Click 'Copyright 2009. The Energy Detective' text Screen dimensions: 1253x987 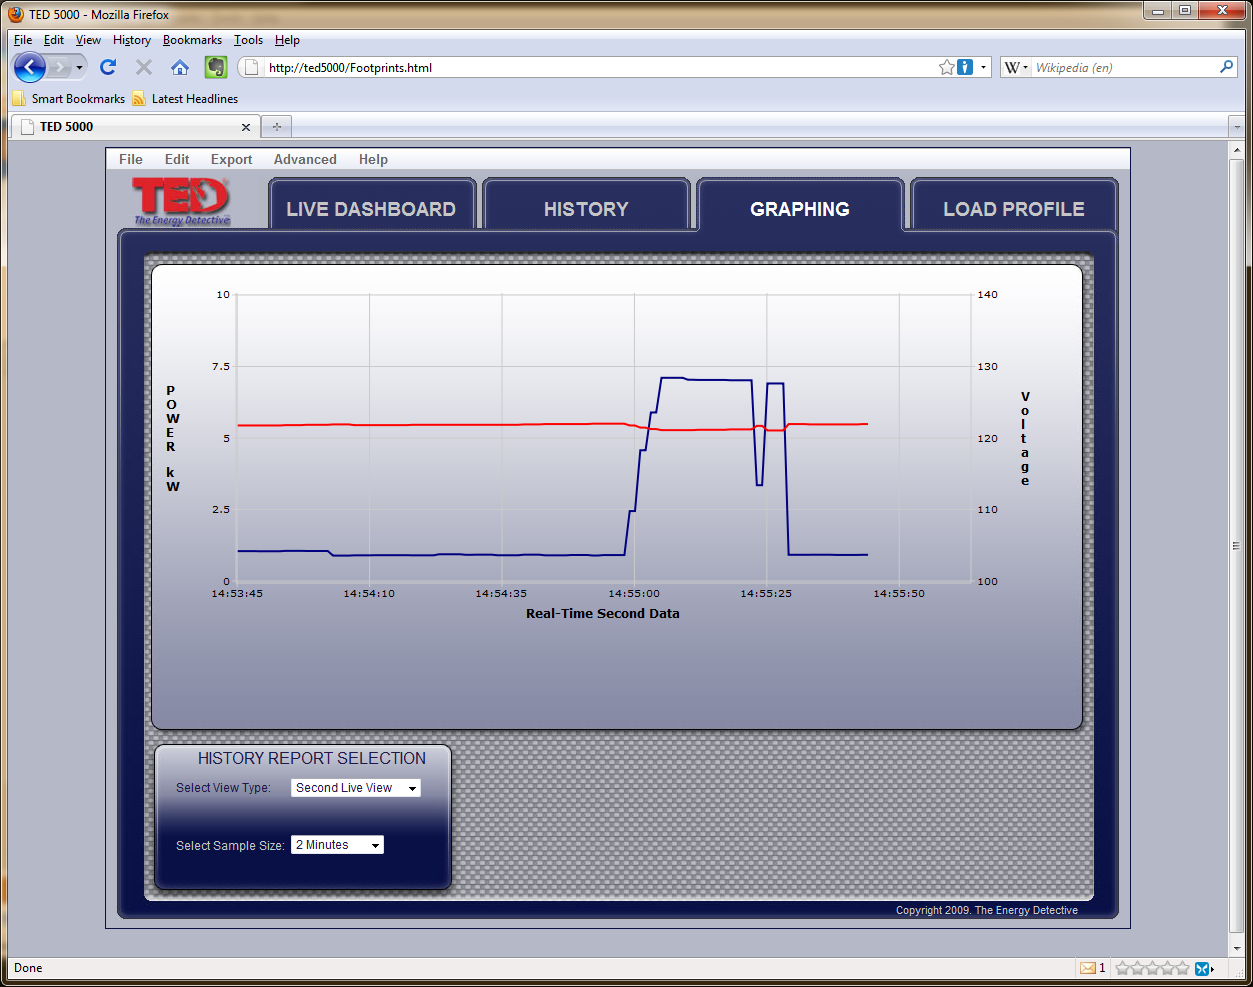point(987,910)
